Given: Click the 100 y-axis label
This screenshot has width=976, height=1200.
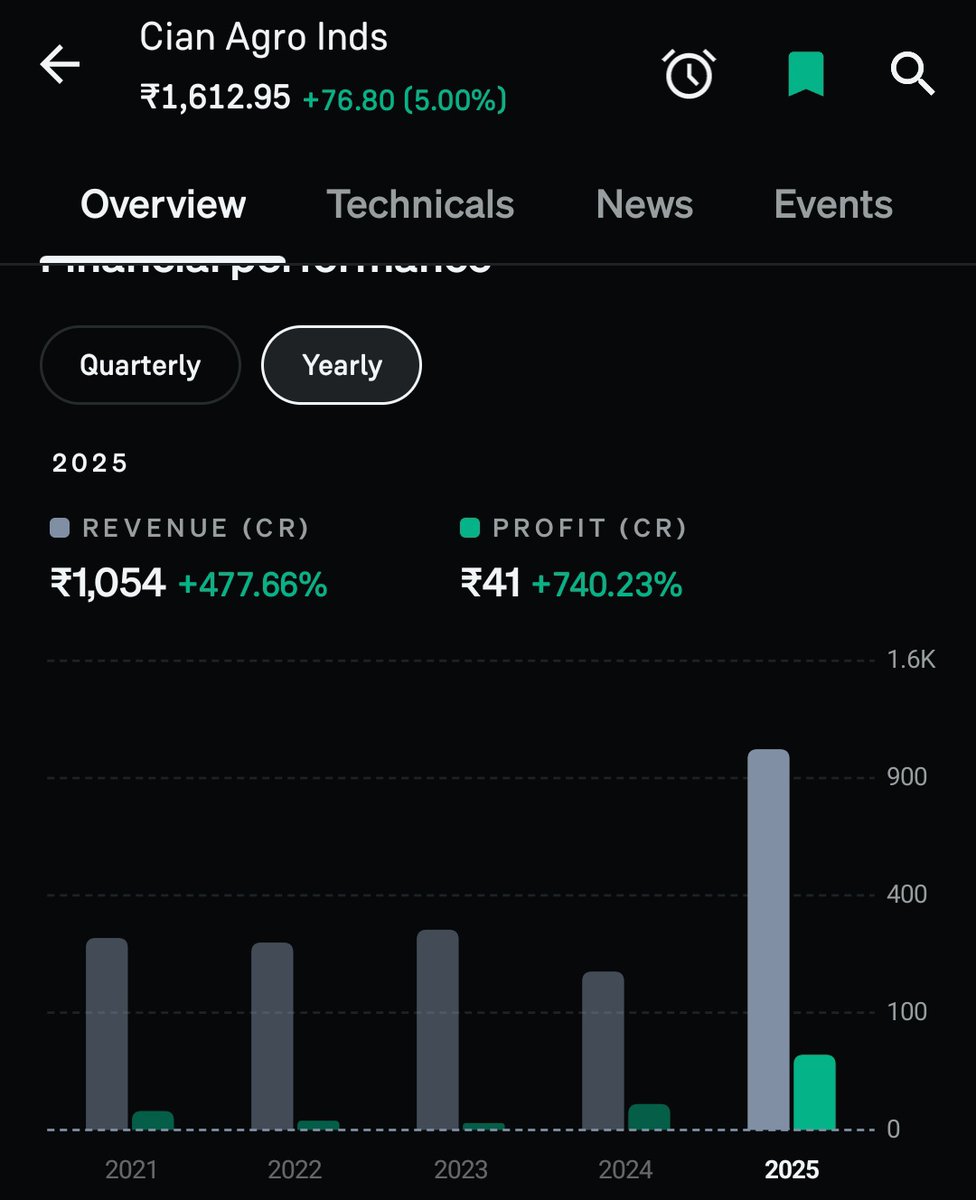Looking at the screenshot, I should (x=907, y=1012).
